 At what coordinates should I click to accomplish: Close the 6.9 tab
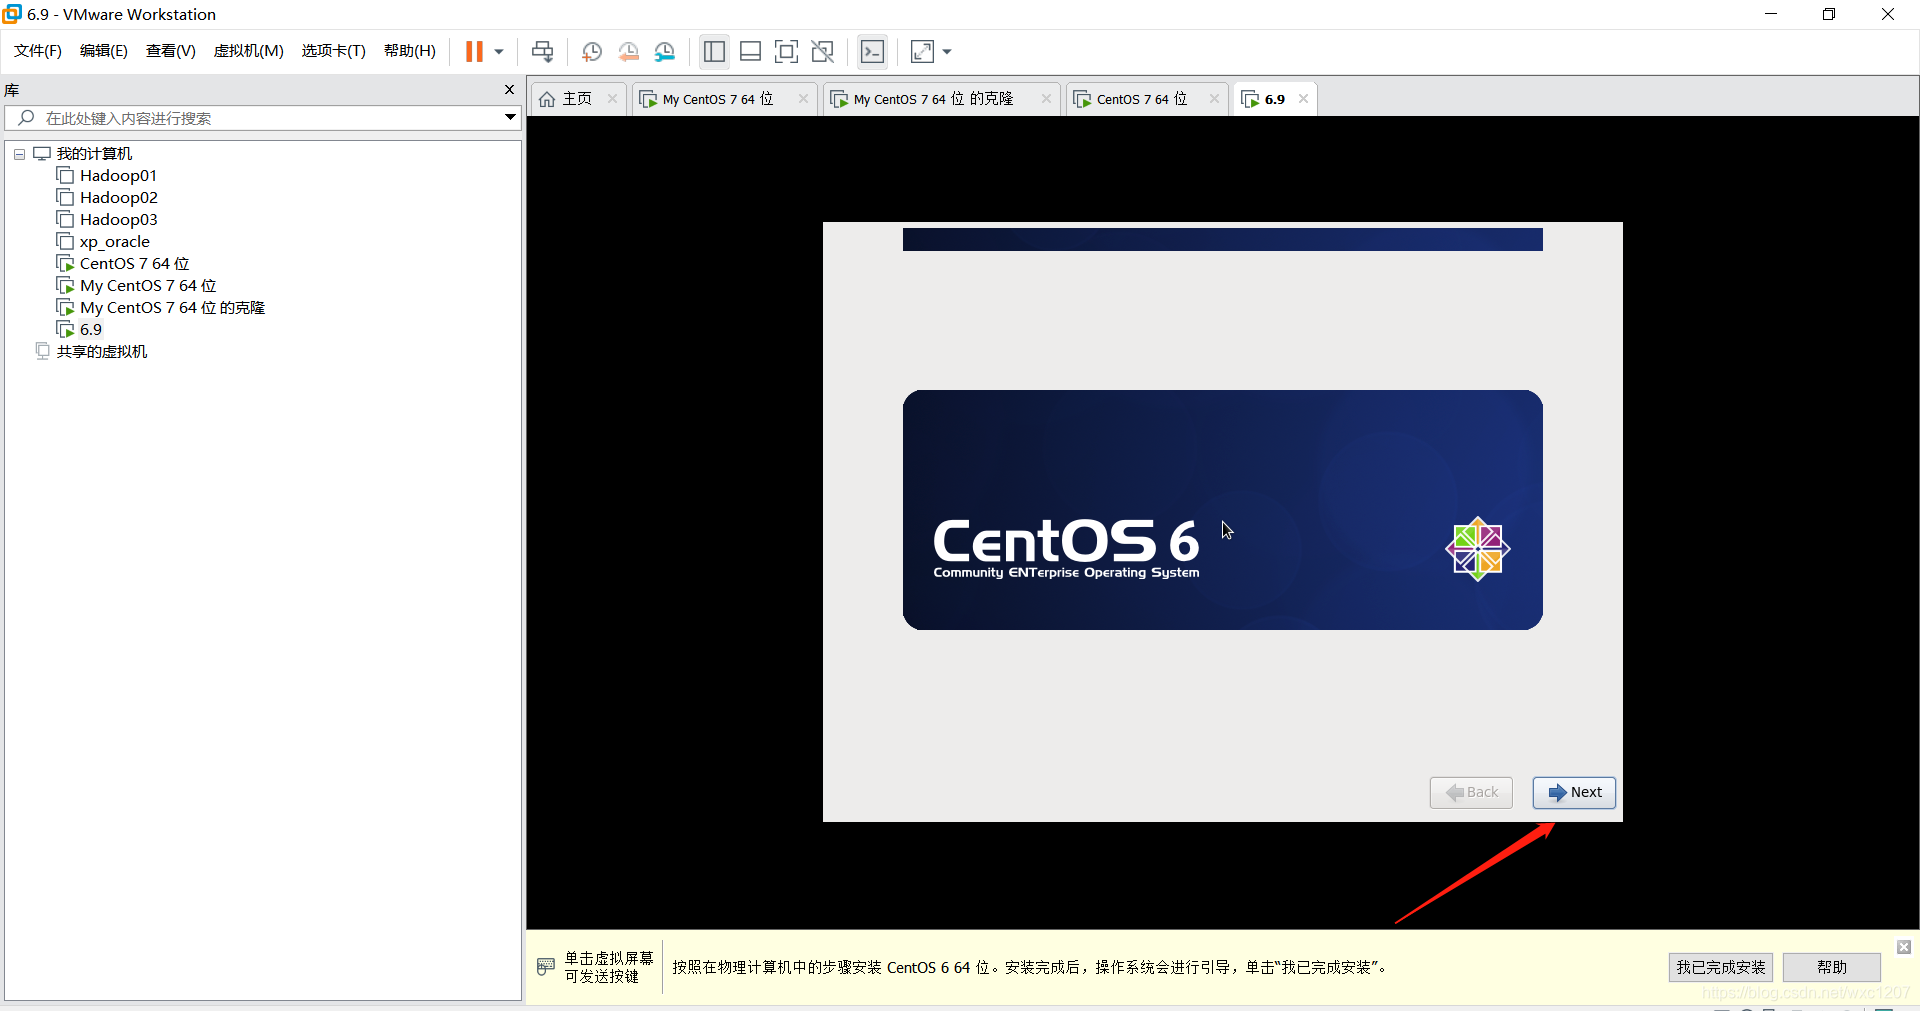pos(1303,99)
